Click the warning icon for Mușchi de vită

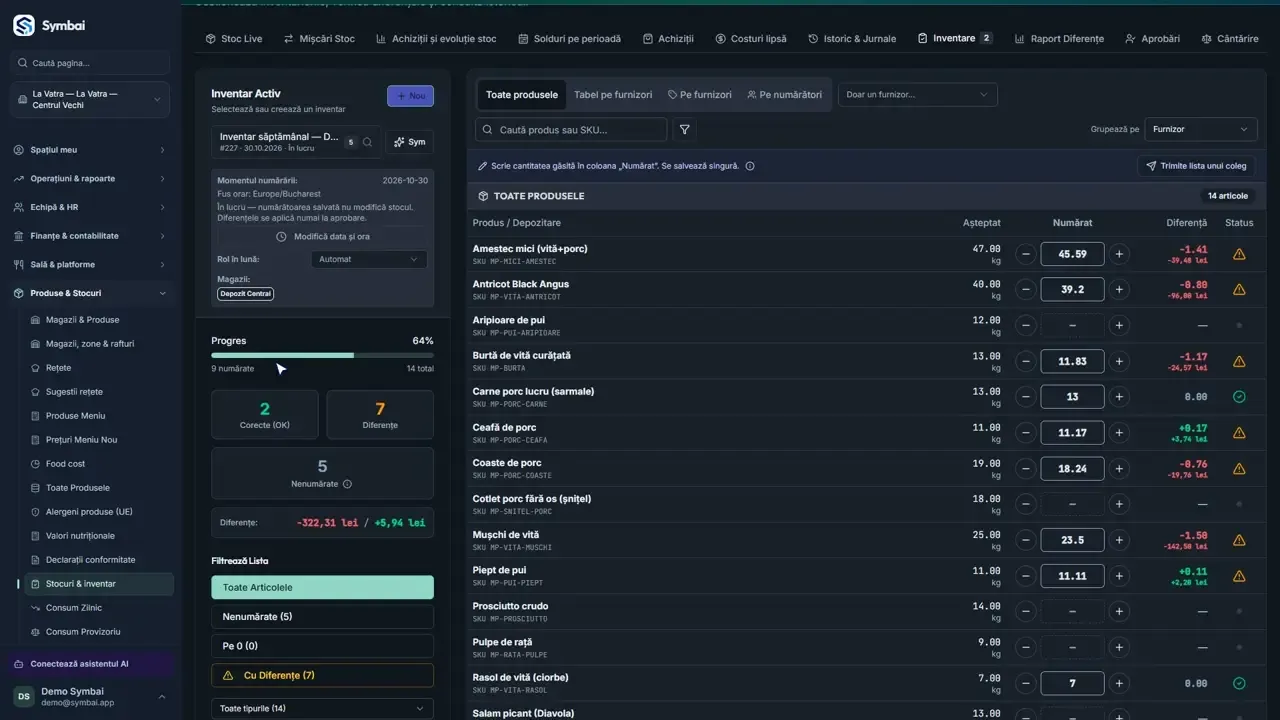pyautogui.click(x=1239, y=540)
